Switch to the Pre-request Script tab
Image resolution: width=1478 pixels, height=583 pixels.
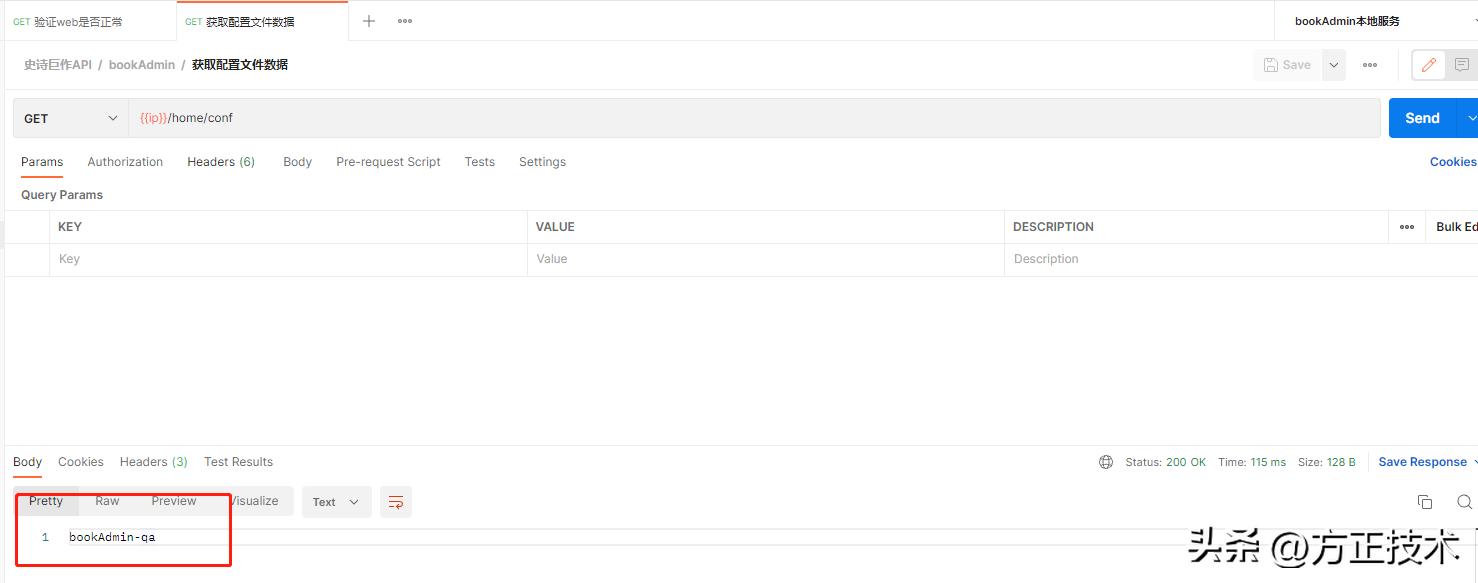(388, 162)
